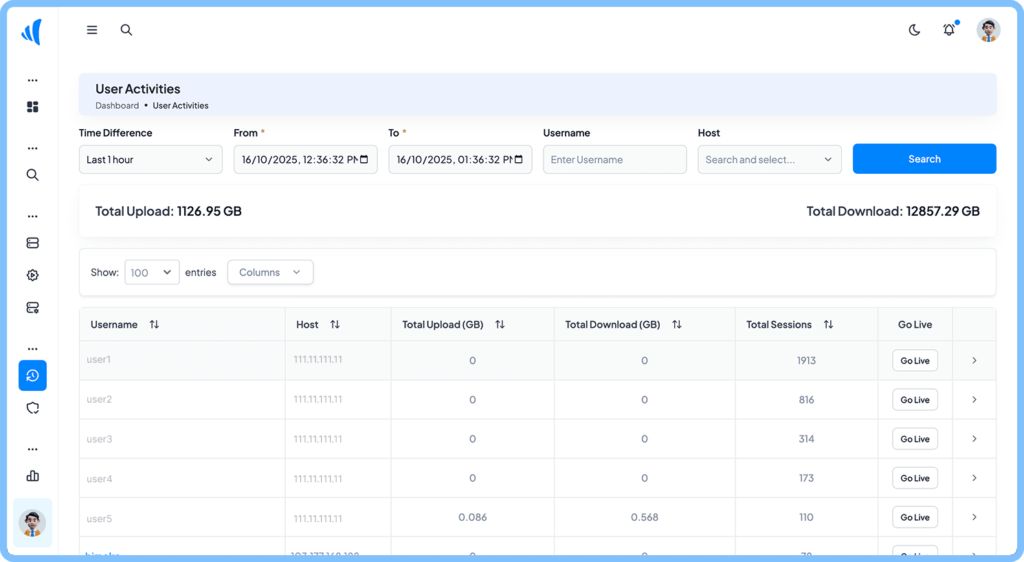Open the Columns visibility dropdown

270,272
